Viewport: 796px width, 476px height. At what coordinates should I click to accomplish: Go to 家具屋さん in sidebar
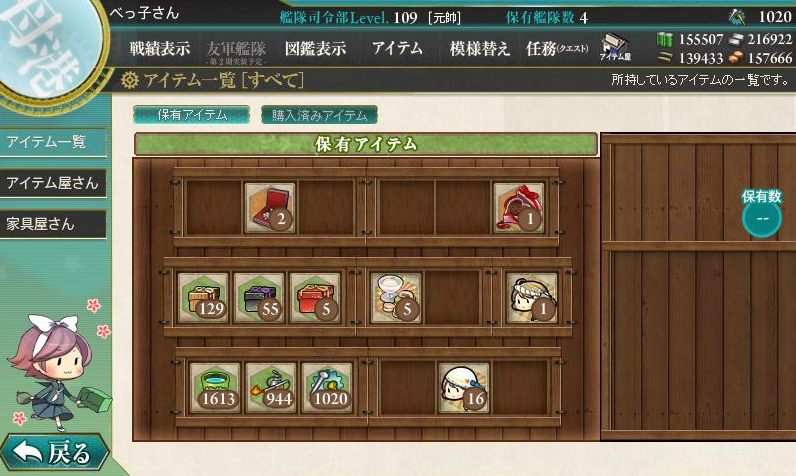click(53, 224)
